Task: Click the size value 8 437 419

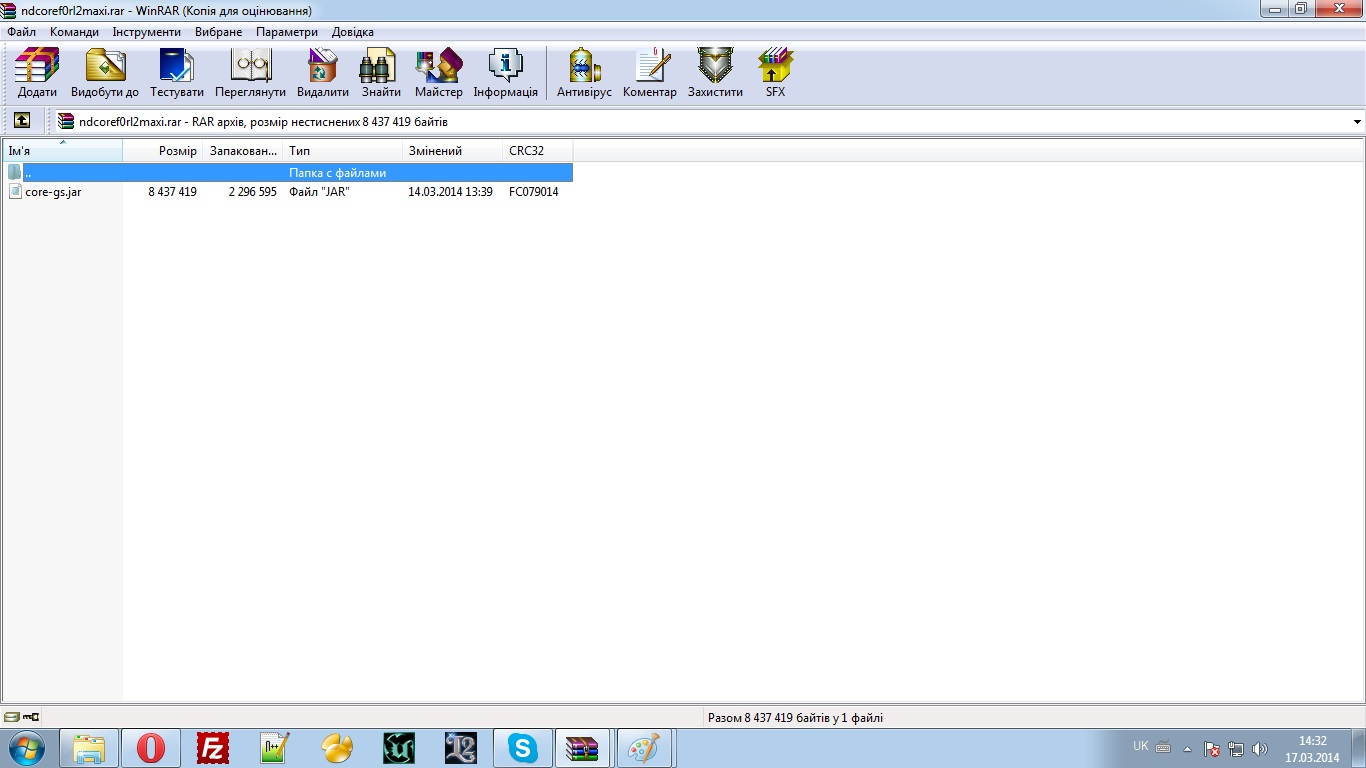Action: click(173, 192)
